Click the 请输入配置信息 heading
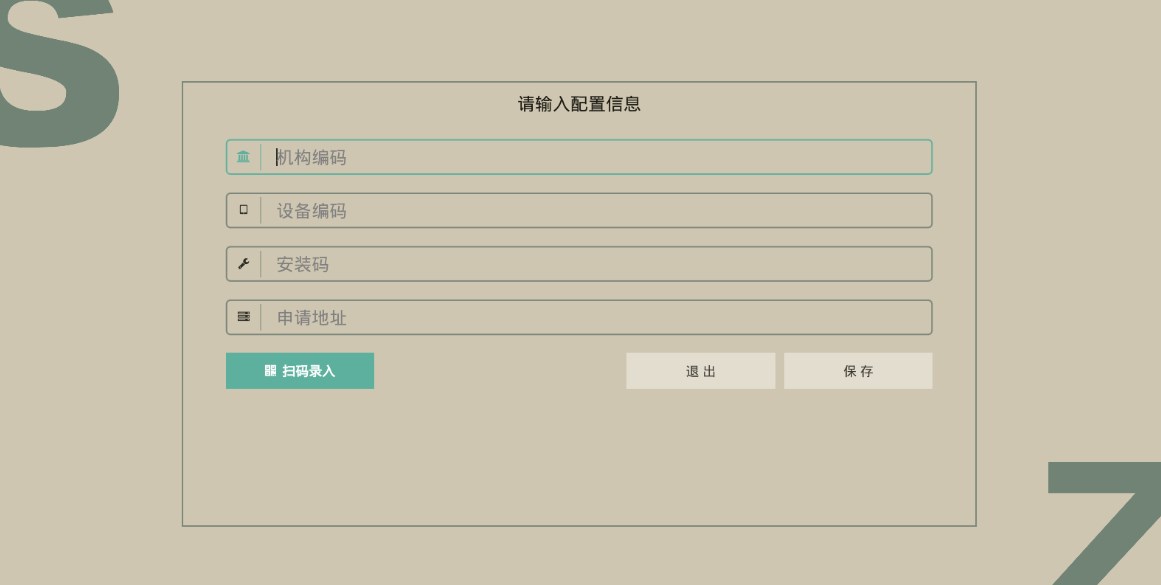 pyautogui.click(x=579, y=104)
